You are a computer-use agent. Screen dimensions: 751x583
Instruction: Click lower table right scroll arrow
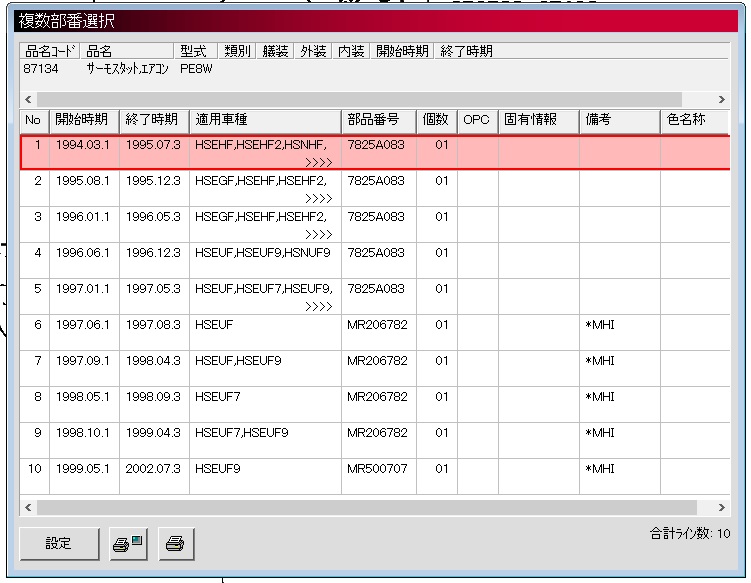(x=721, y=507)
